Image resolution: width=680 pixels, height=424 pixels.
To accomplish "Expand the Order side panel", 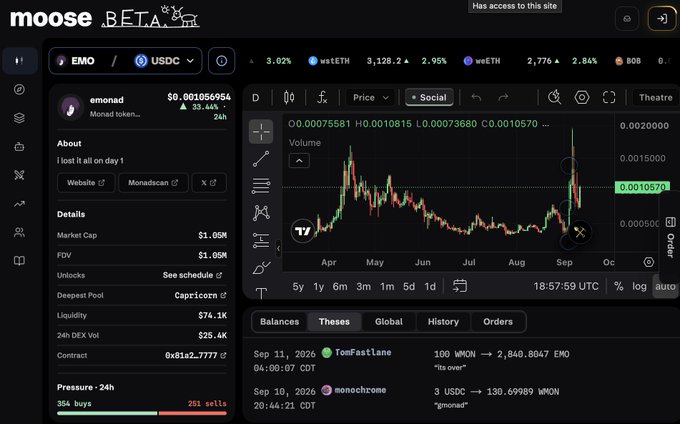I will click(x=670, y=238).
